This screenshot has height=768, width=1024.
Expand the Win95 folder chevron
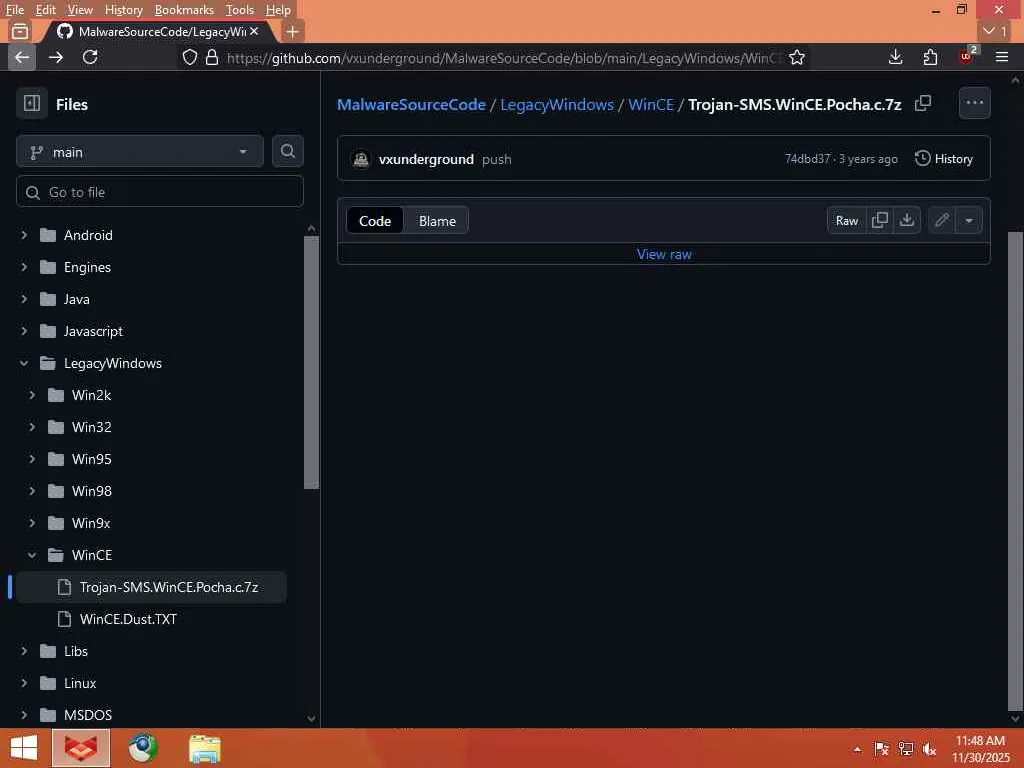[32, 458]
